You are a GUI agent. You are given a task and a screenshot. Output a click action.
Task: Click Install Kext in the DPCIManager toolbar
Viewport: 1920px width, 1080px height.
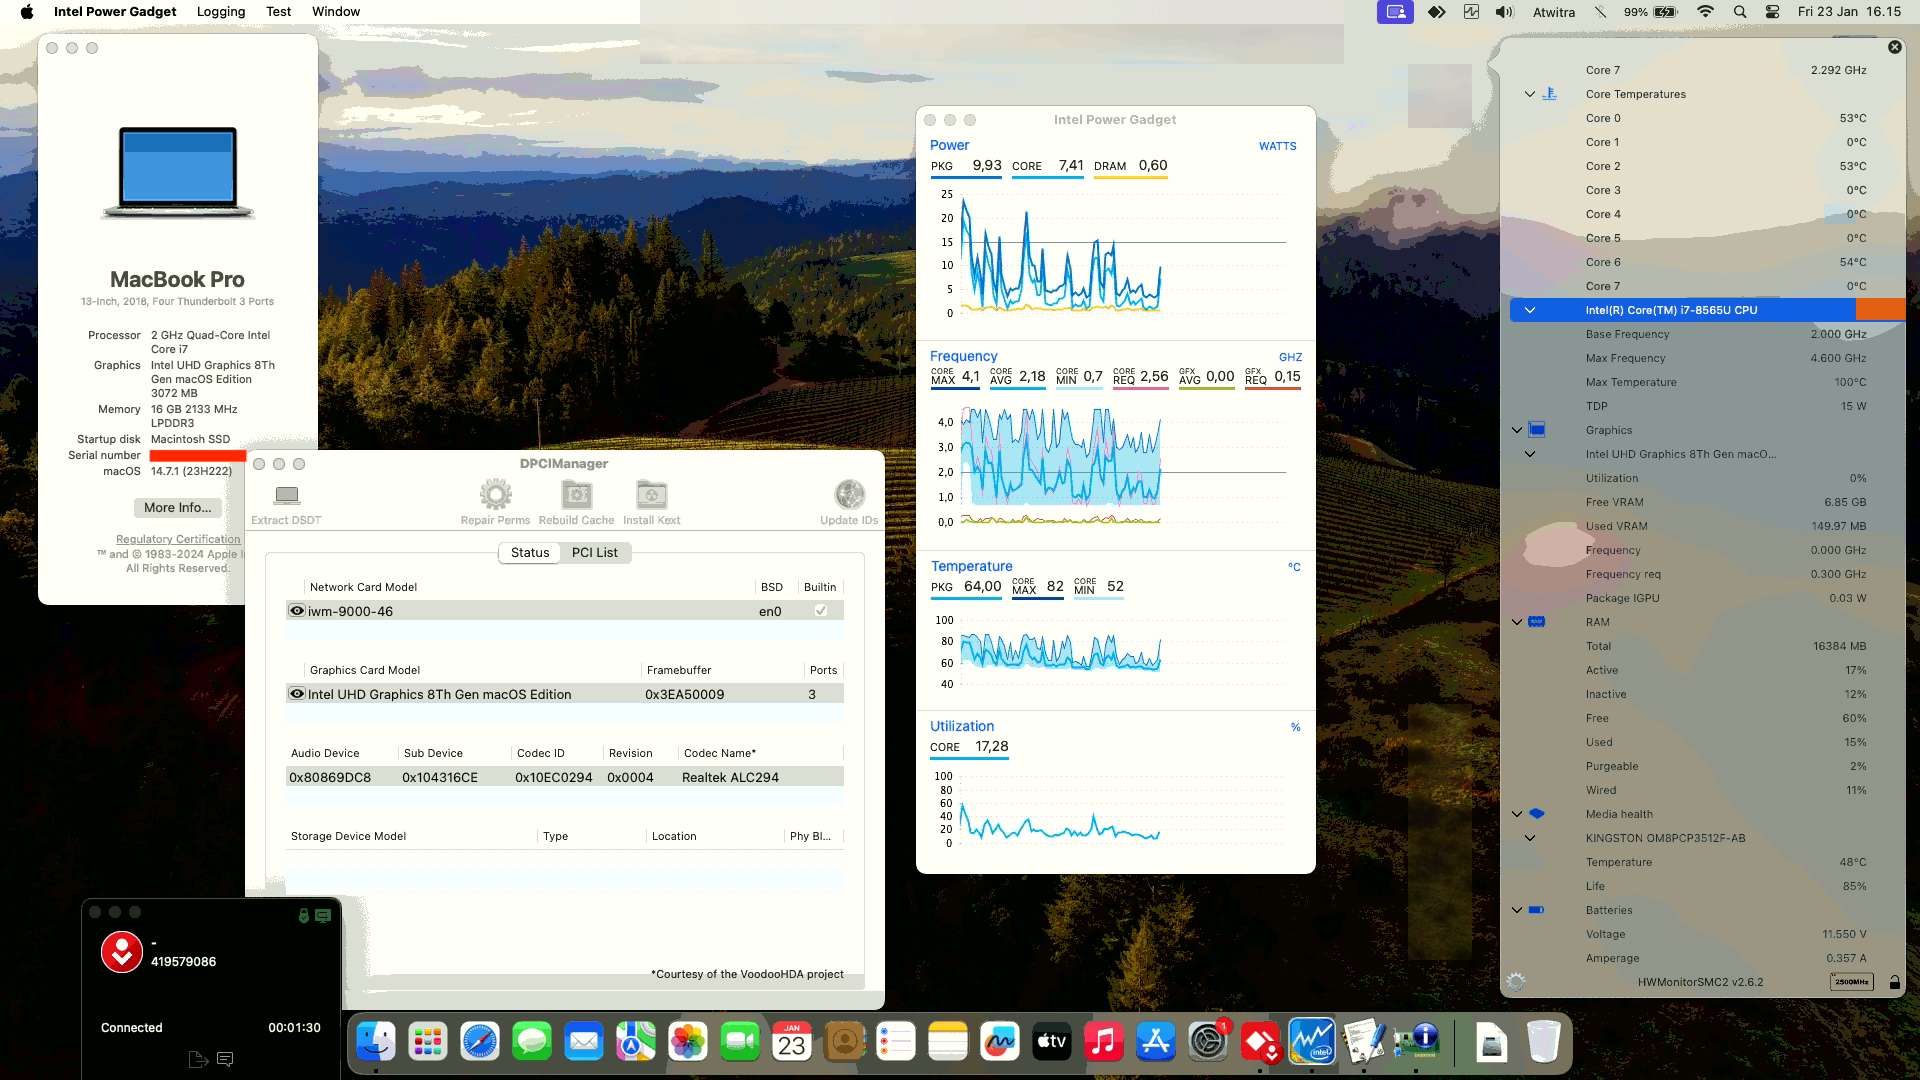(651, 503)
